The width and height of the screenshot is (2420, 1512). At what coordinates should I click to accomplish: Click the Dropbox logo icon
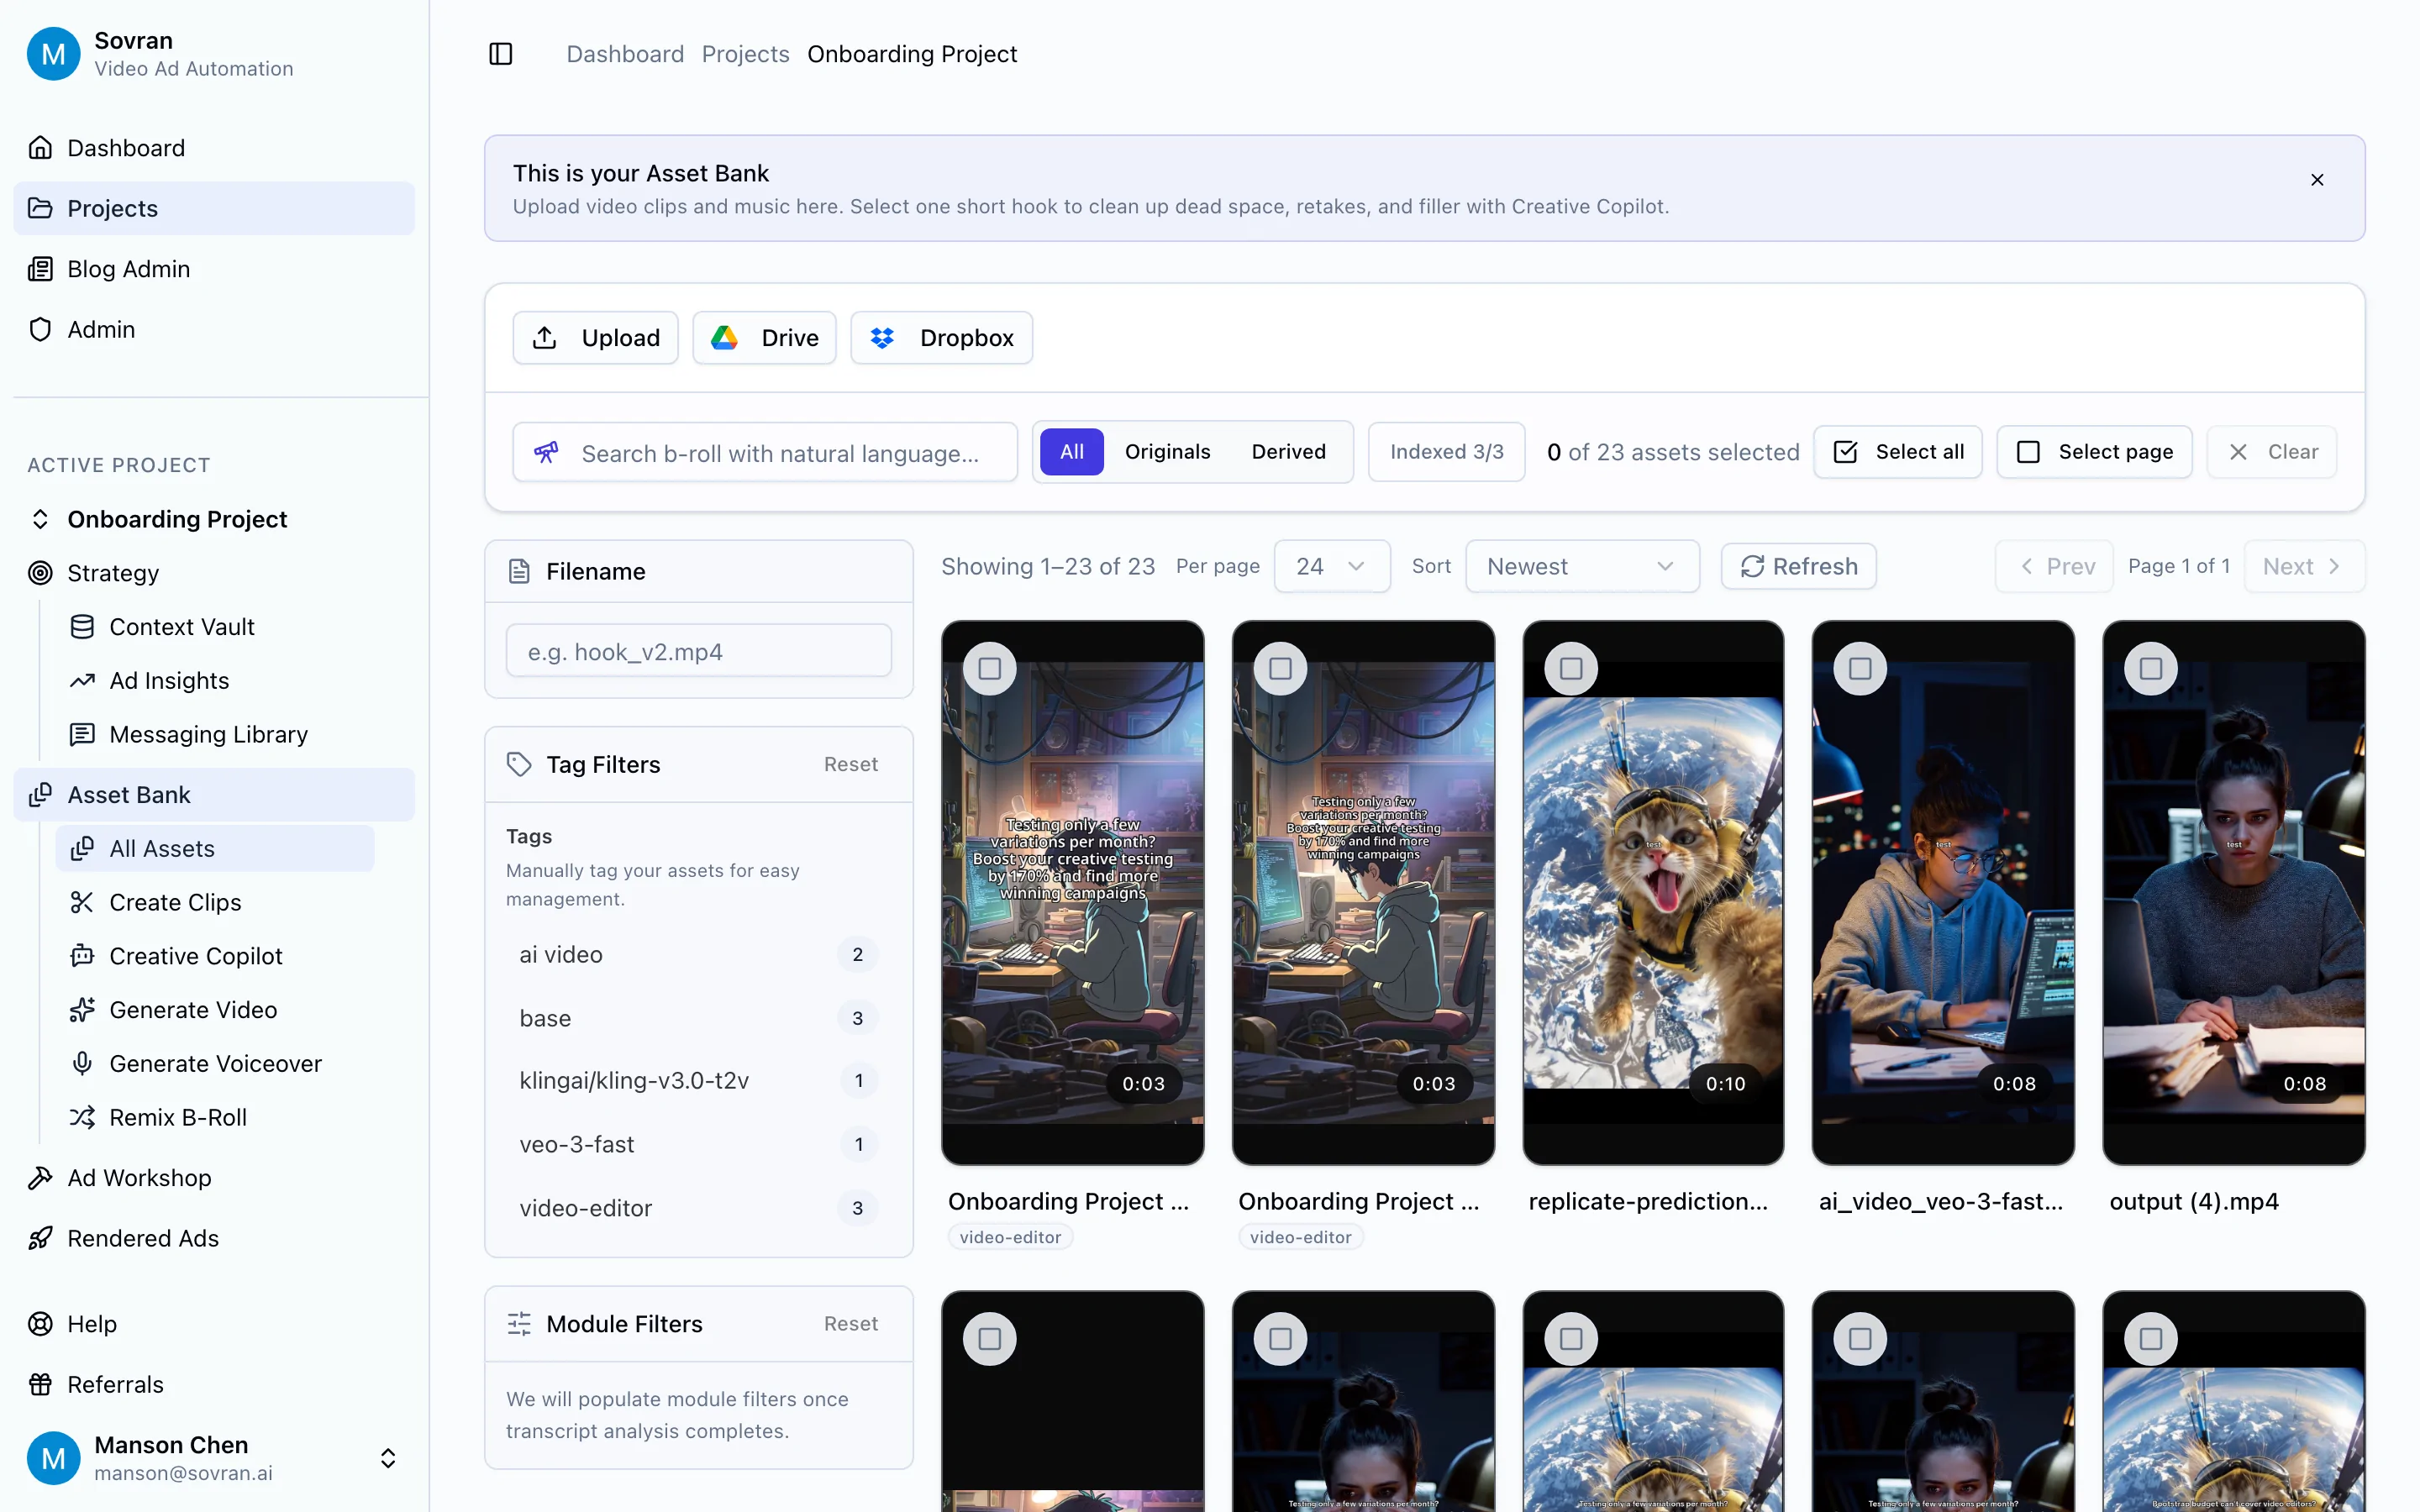[x=882, y=338]
